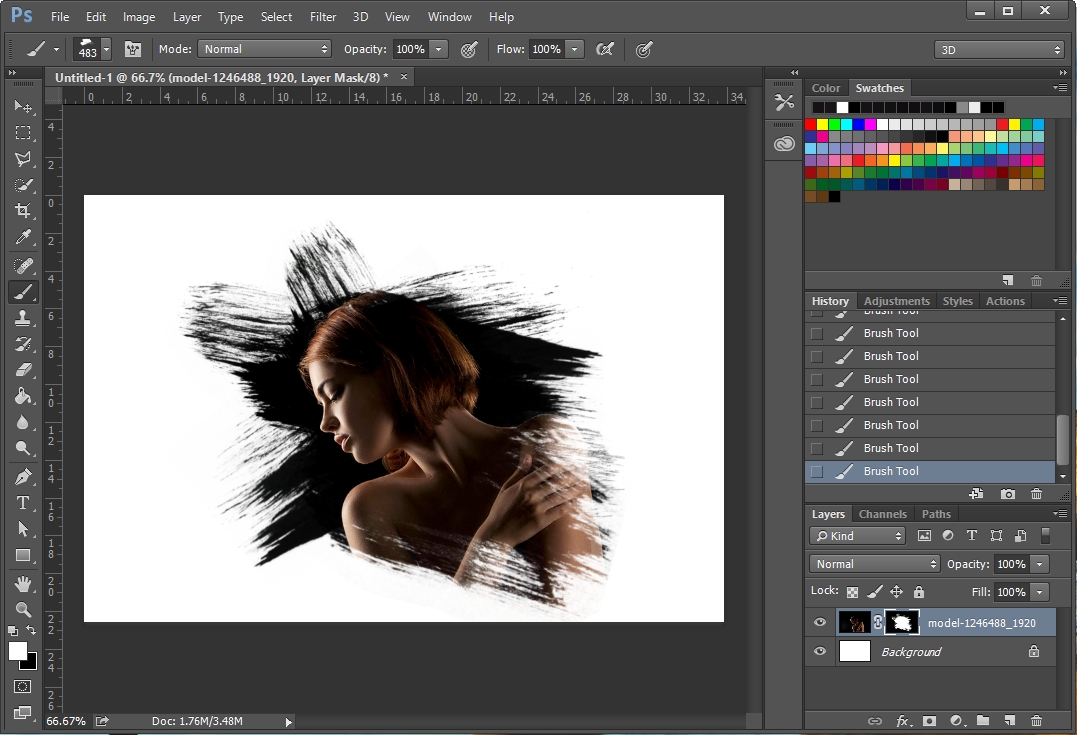Open the layer blend mode dropdown
Image resolution: width=1077 pixels, height=735 pixels.
(874, 564)
